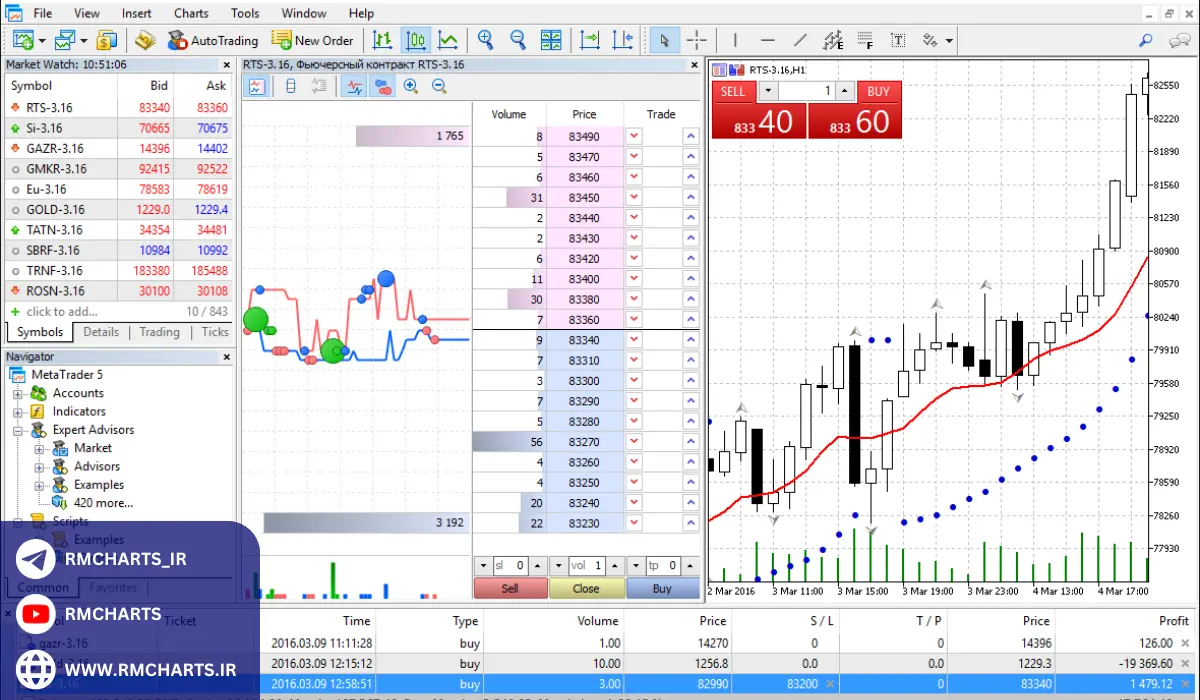Switch chart to line chart mode
The width and height of the screenshot is (1200, 700).
(x=448, y=40)
